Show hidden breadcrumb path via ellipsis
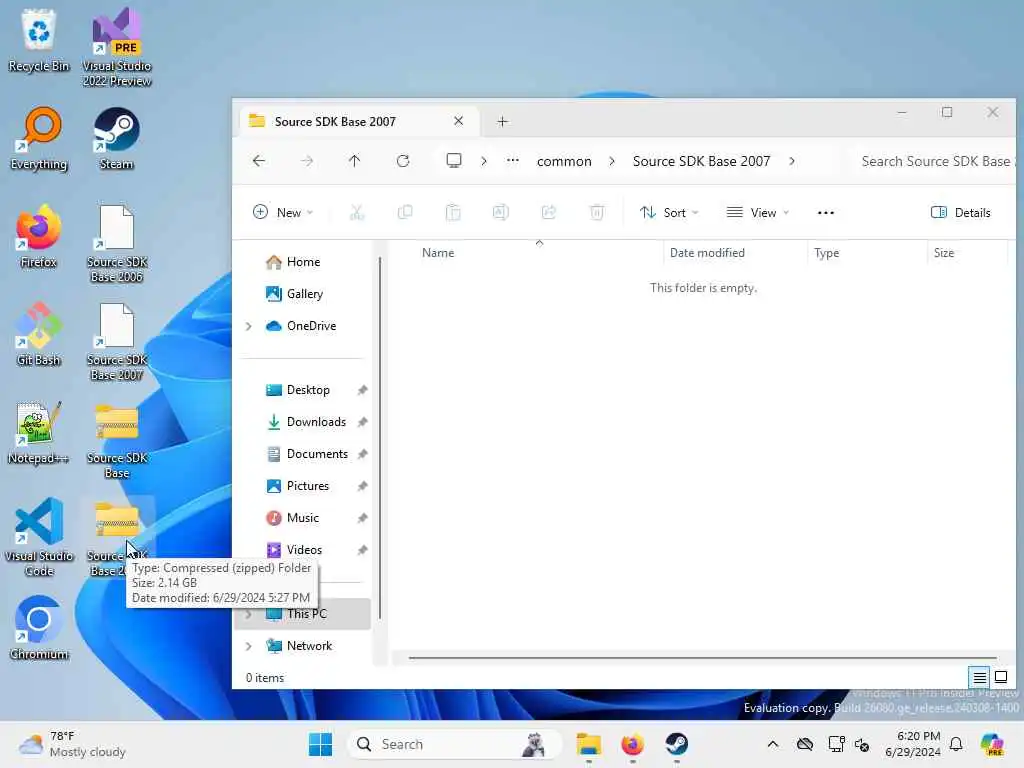1024x768 pixels. pyautogui.click(x=513, y=161)
